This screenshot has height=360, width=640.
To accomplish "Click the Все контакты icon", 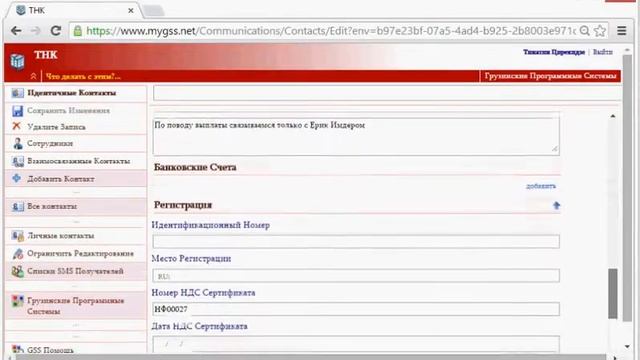I will coord(18,207).
